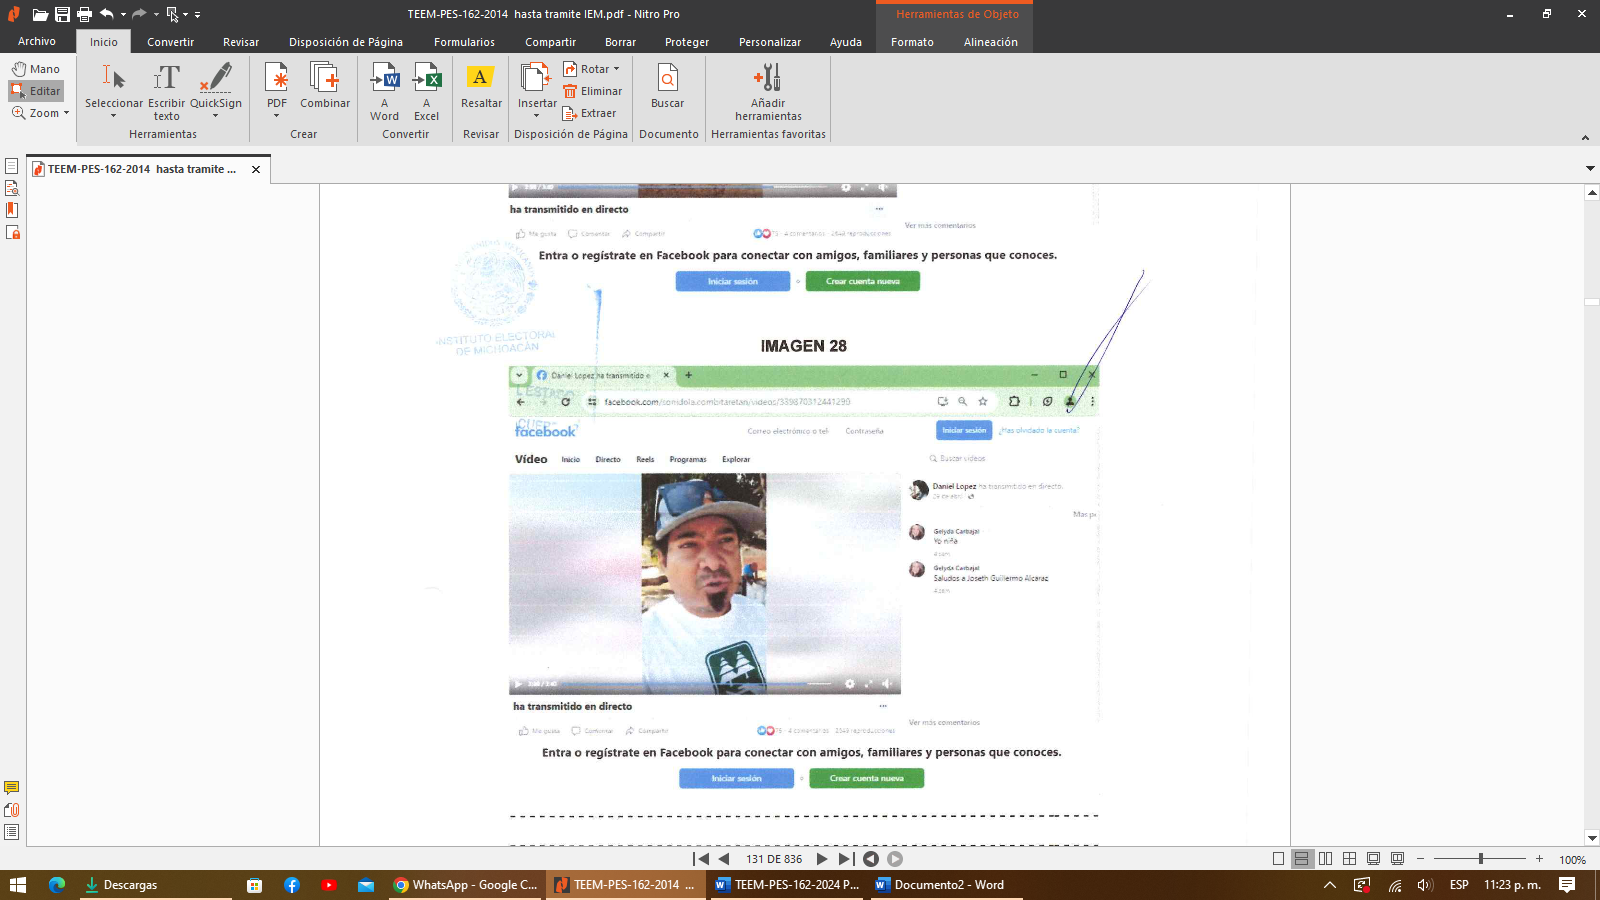Open the document tabs list dropdown
1600x900 pixels.
tap(1590, 168)
